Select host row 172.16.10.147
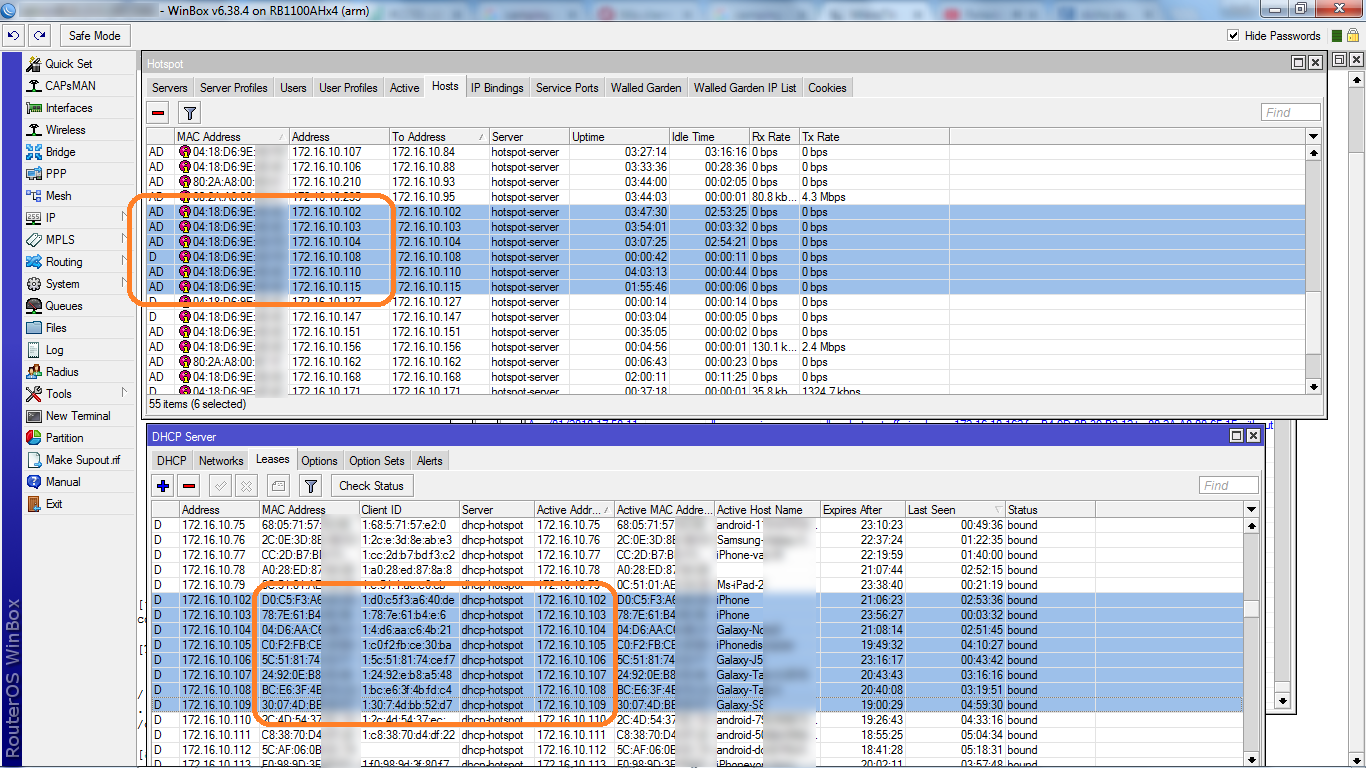Image resolution: width=1366 pixels, height=768 pixels. pyautogui.click(x=726, y=317)
